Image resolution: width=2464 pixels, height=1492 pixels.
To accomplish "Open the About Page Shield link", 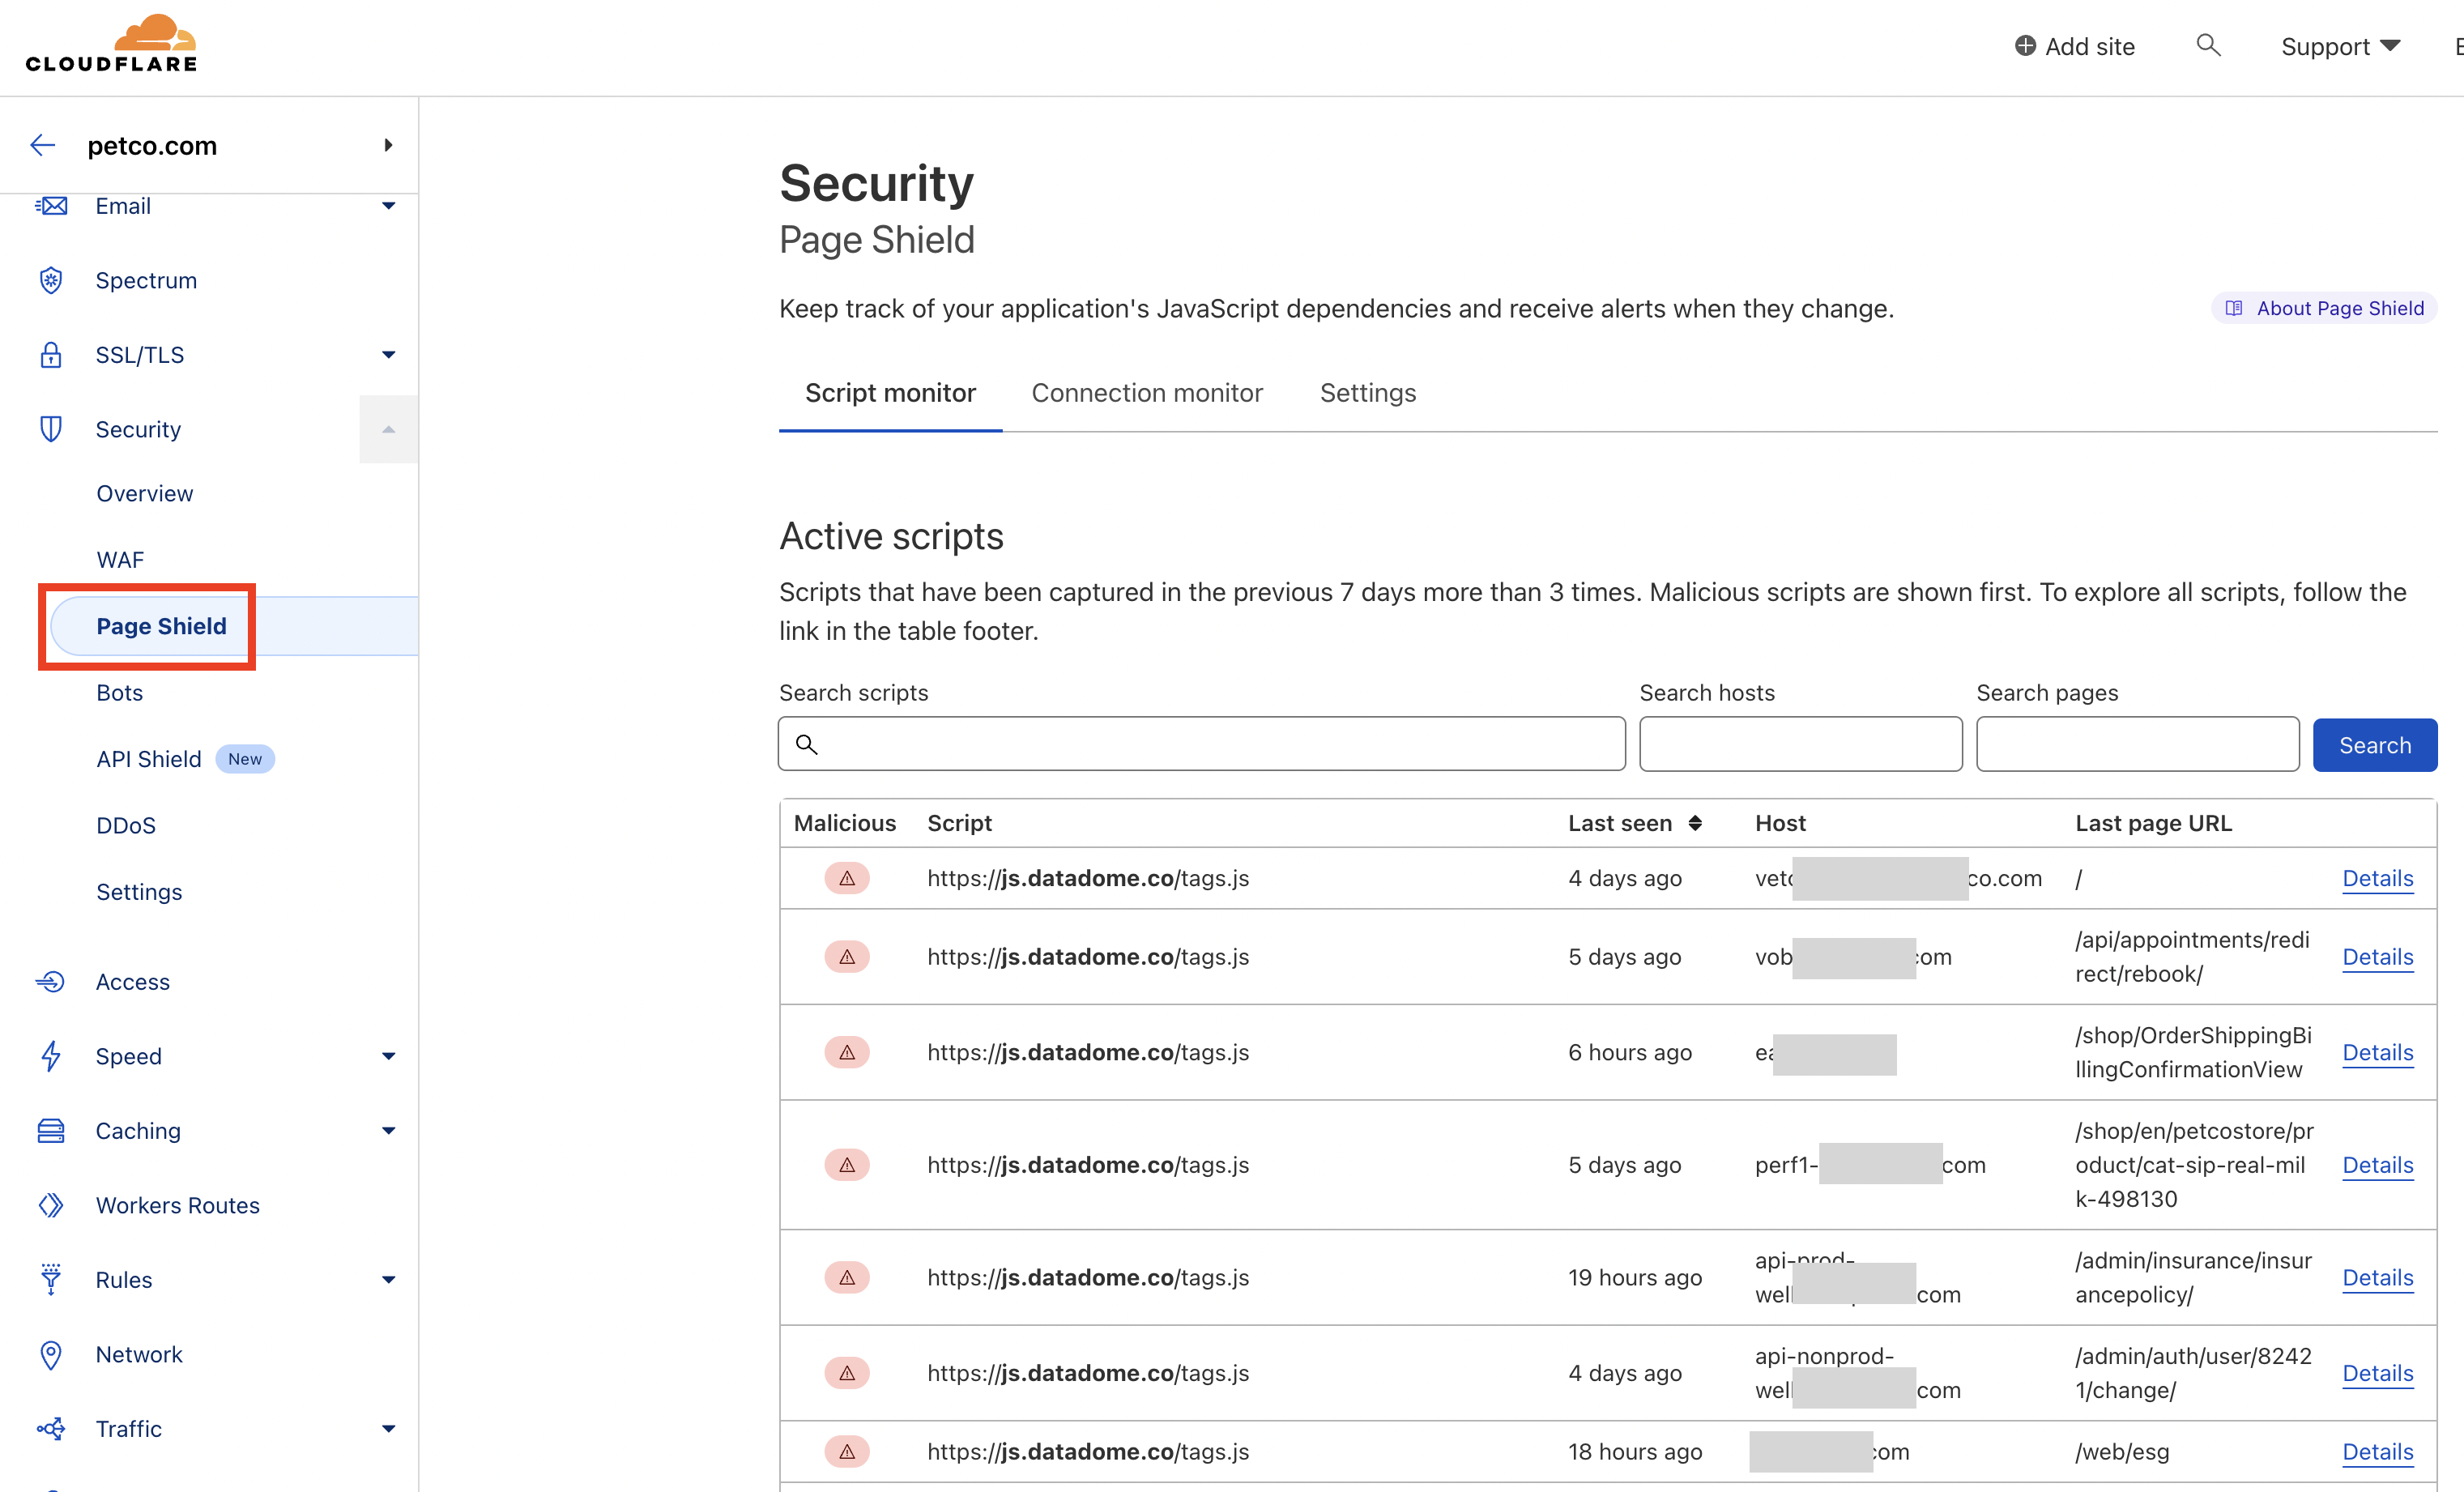I will pyautogui.click(x=2323, y=308).
